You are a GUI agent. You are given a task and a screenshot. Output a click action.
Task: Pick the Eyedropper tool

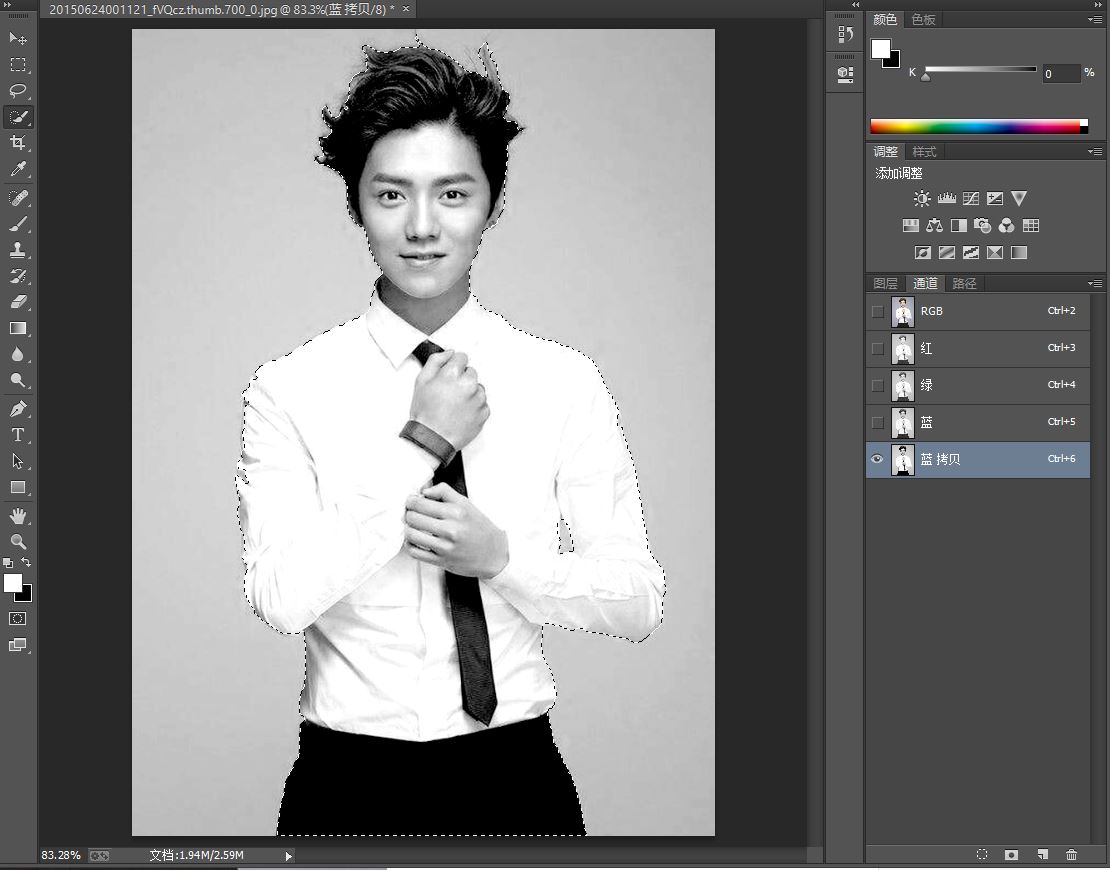pos(18,170)
